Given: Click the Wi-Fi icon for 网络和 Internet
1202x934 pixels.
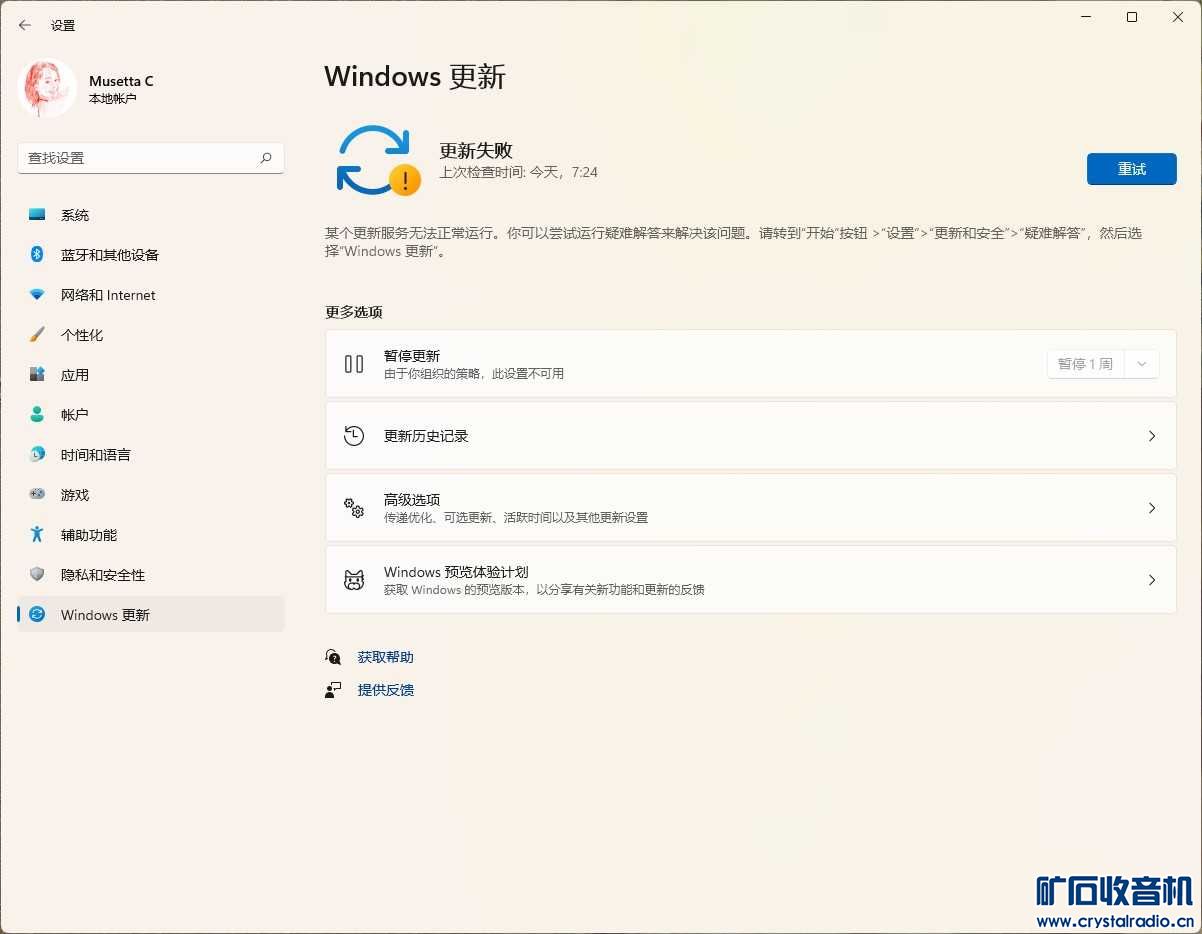Looking at the screenshot, I should pyautogui.click(x=37, y=295).
